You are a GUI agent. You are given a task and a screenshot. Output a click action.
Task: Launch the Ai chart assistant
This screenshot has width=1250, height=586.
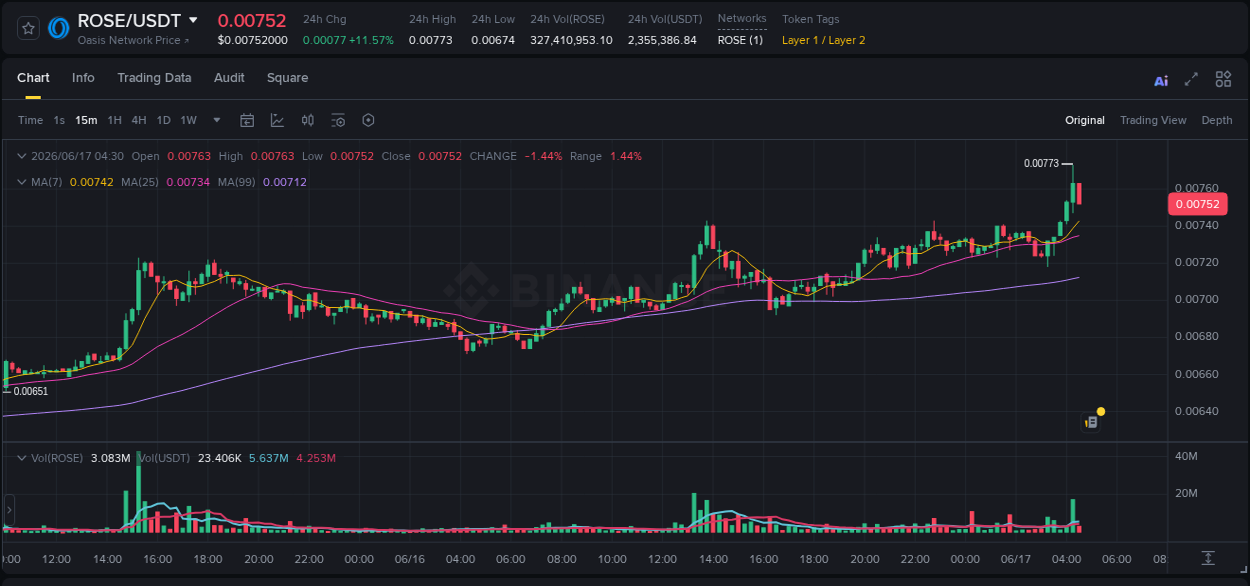point(1161,80)
